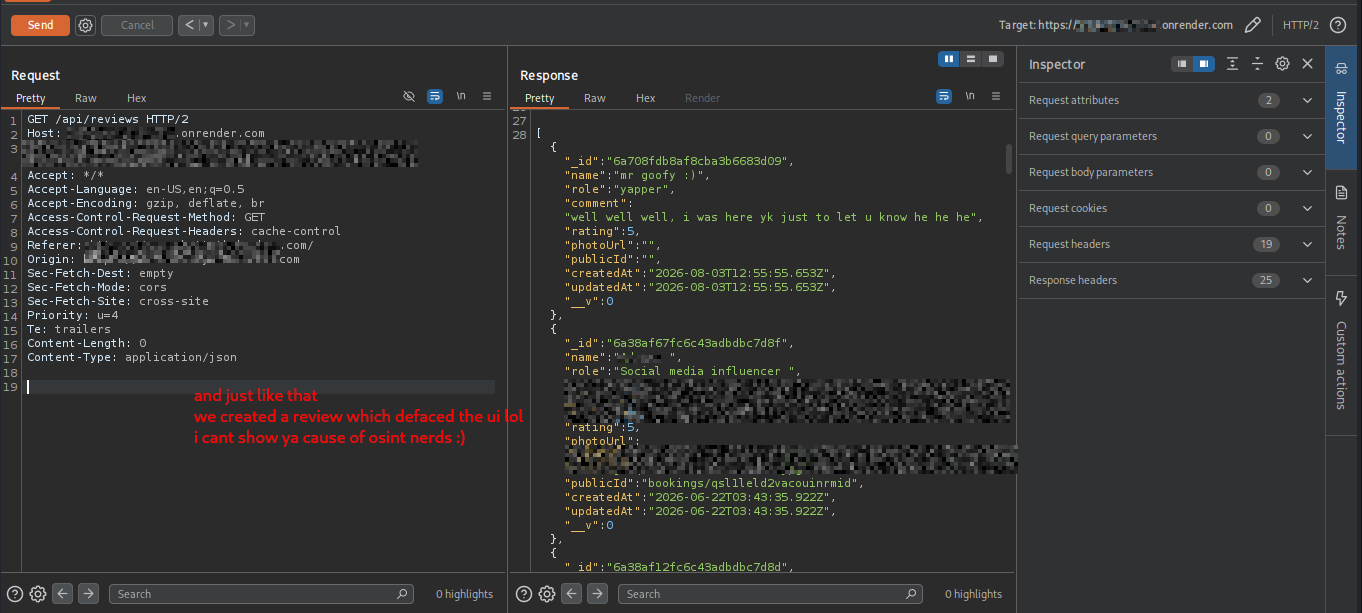The height and width of the screenshot is (613, 1362).
Task: Focus the Response search field
Action: point(770,594)
